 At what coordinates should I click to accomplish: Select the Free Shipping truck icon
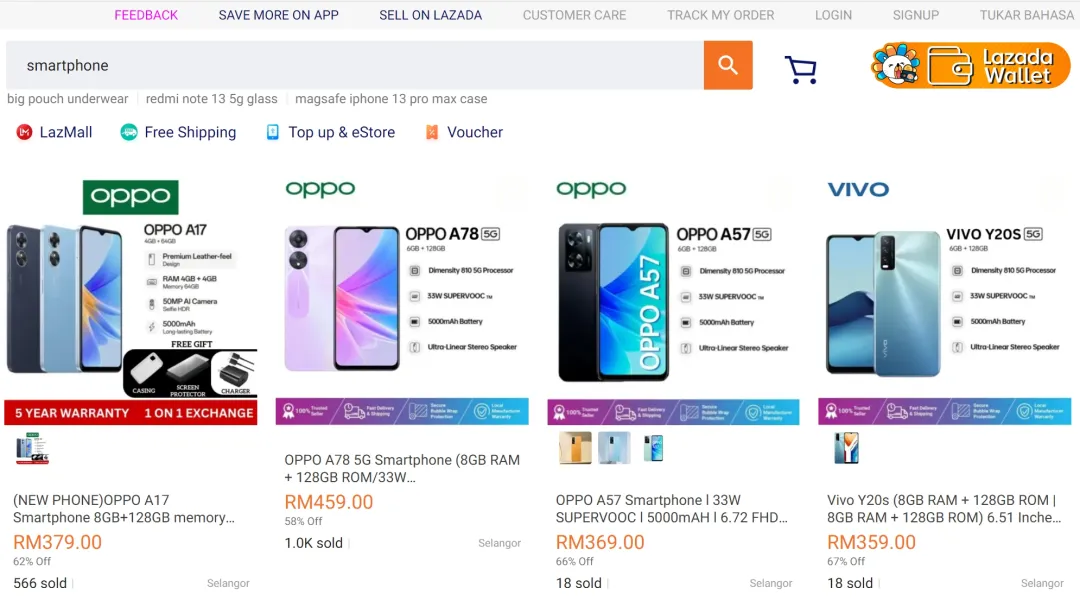tap(129, 132)
